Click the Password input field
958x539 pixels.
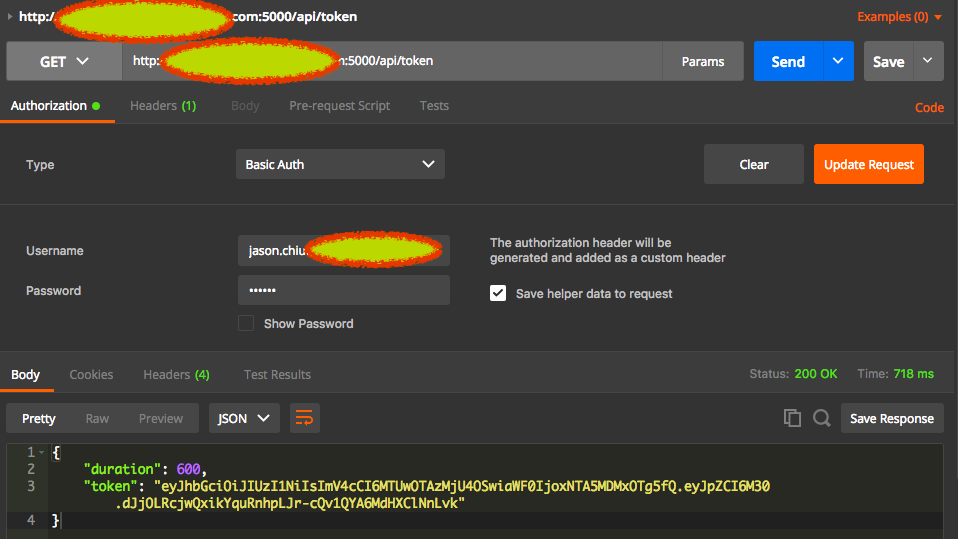[343, 291]
